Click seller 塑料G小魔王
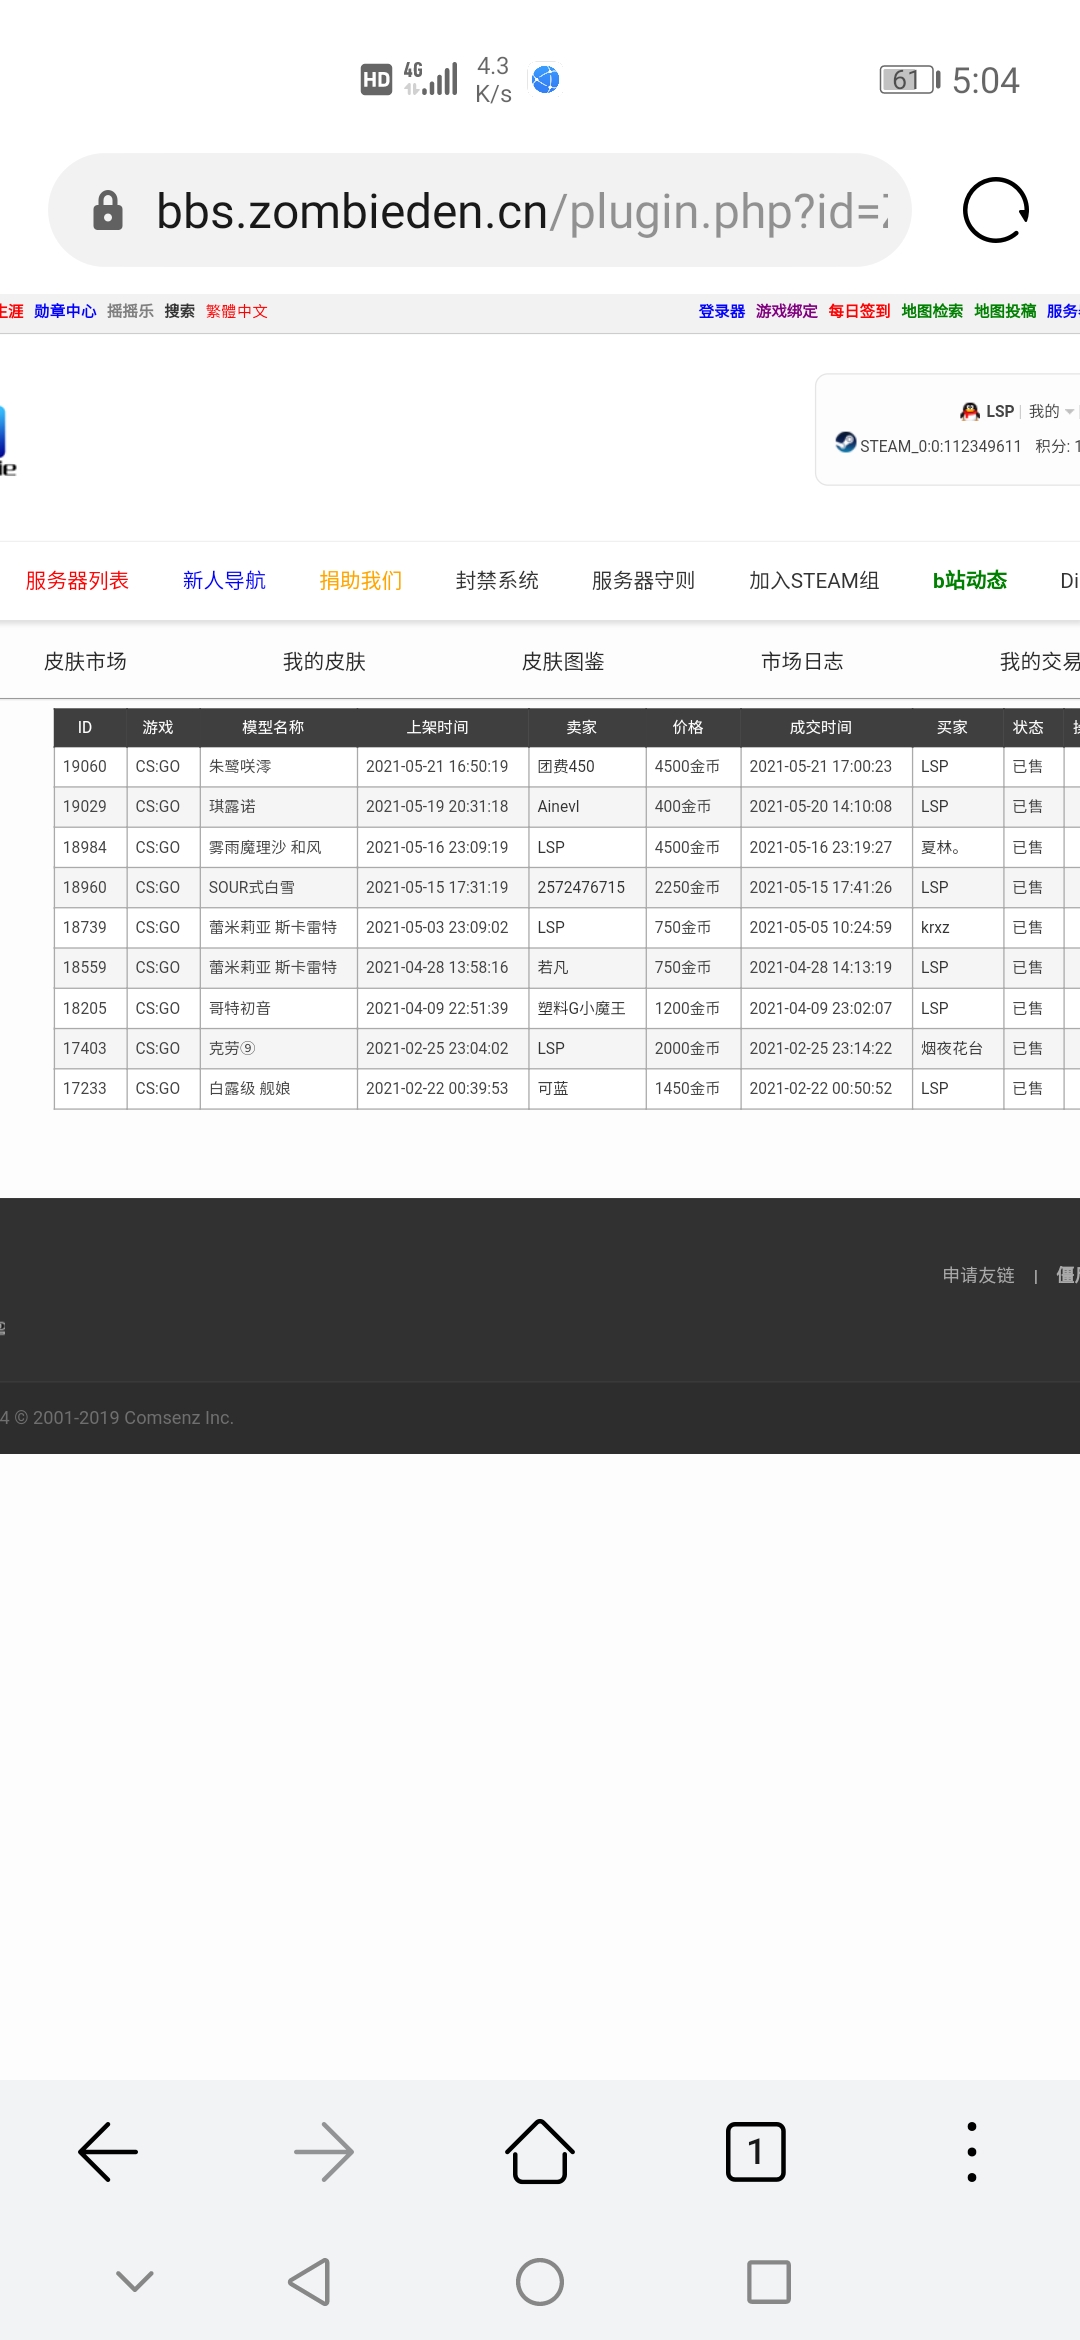 coord(581,1008)
